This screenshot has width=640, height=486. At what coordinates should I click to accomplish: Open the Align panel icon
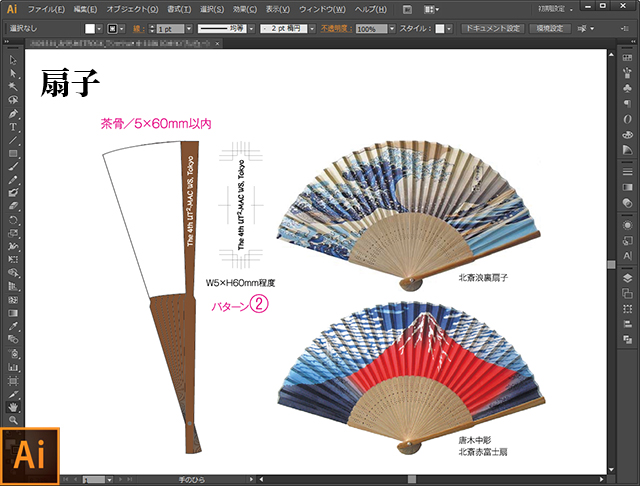pyautogui.click(x=627, y=324)
